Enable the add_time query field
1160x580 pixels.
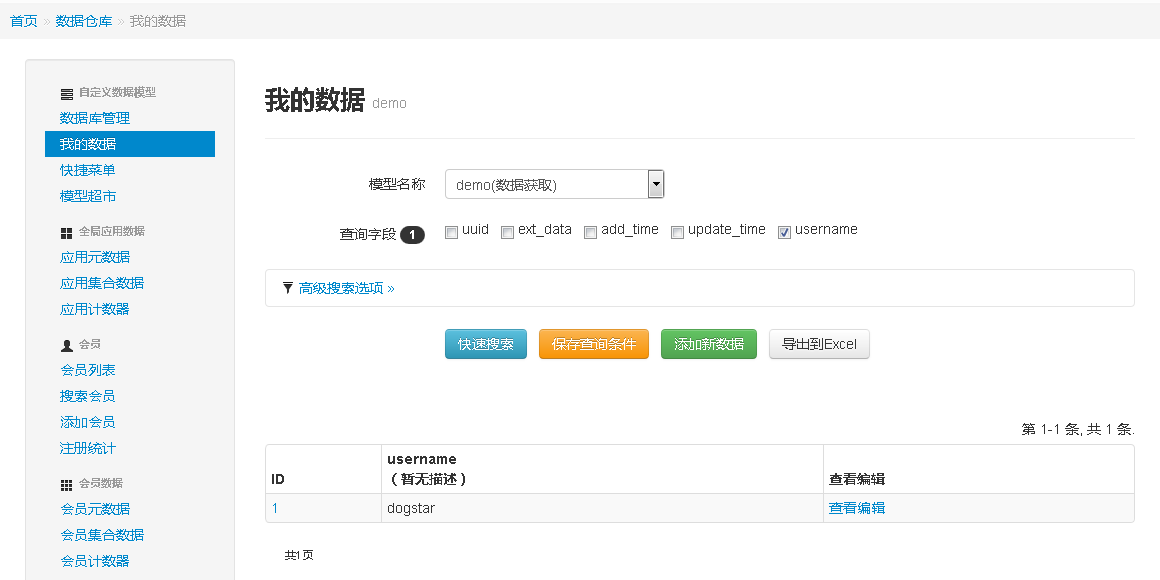(590, 232)
